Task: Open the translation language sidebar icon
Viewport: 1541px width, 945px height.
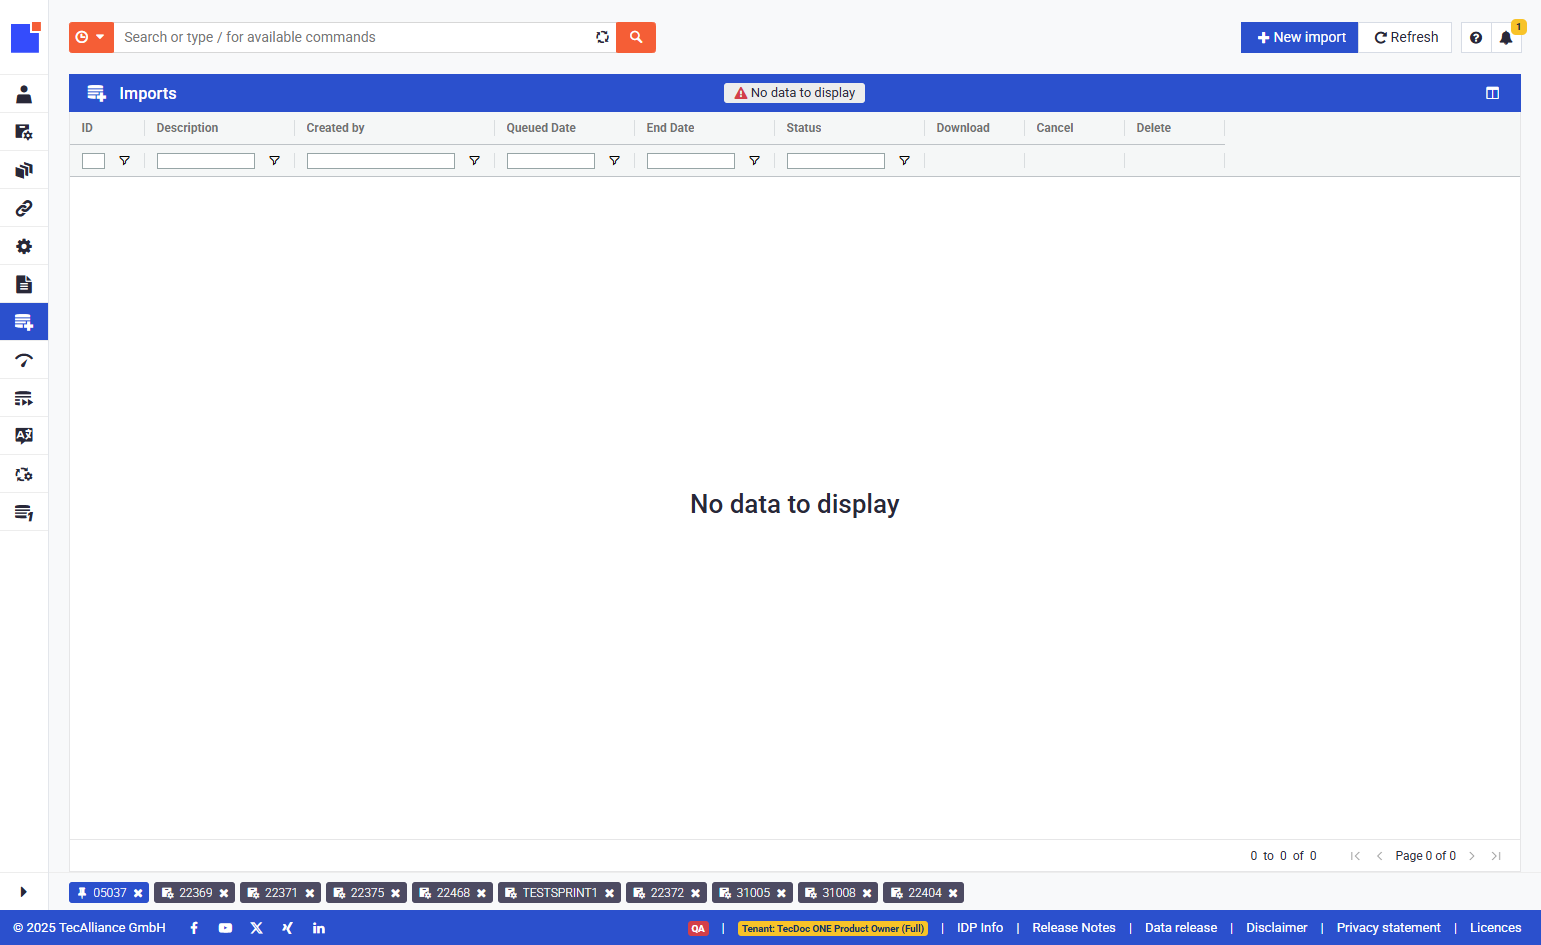Action: point(24,436)
